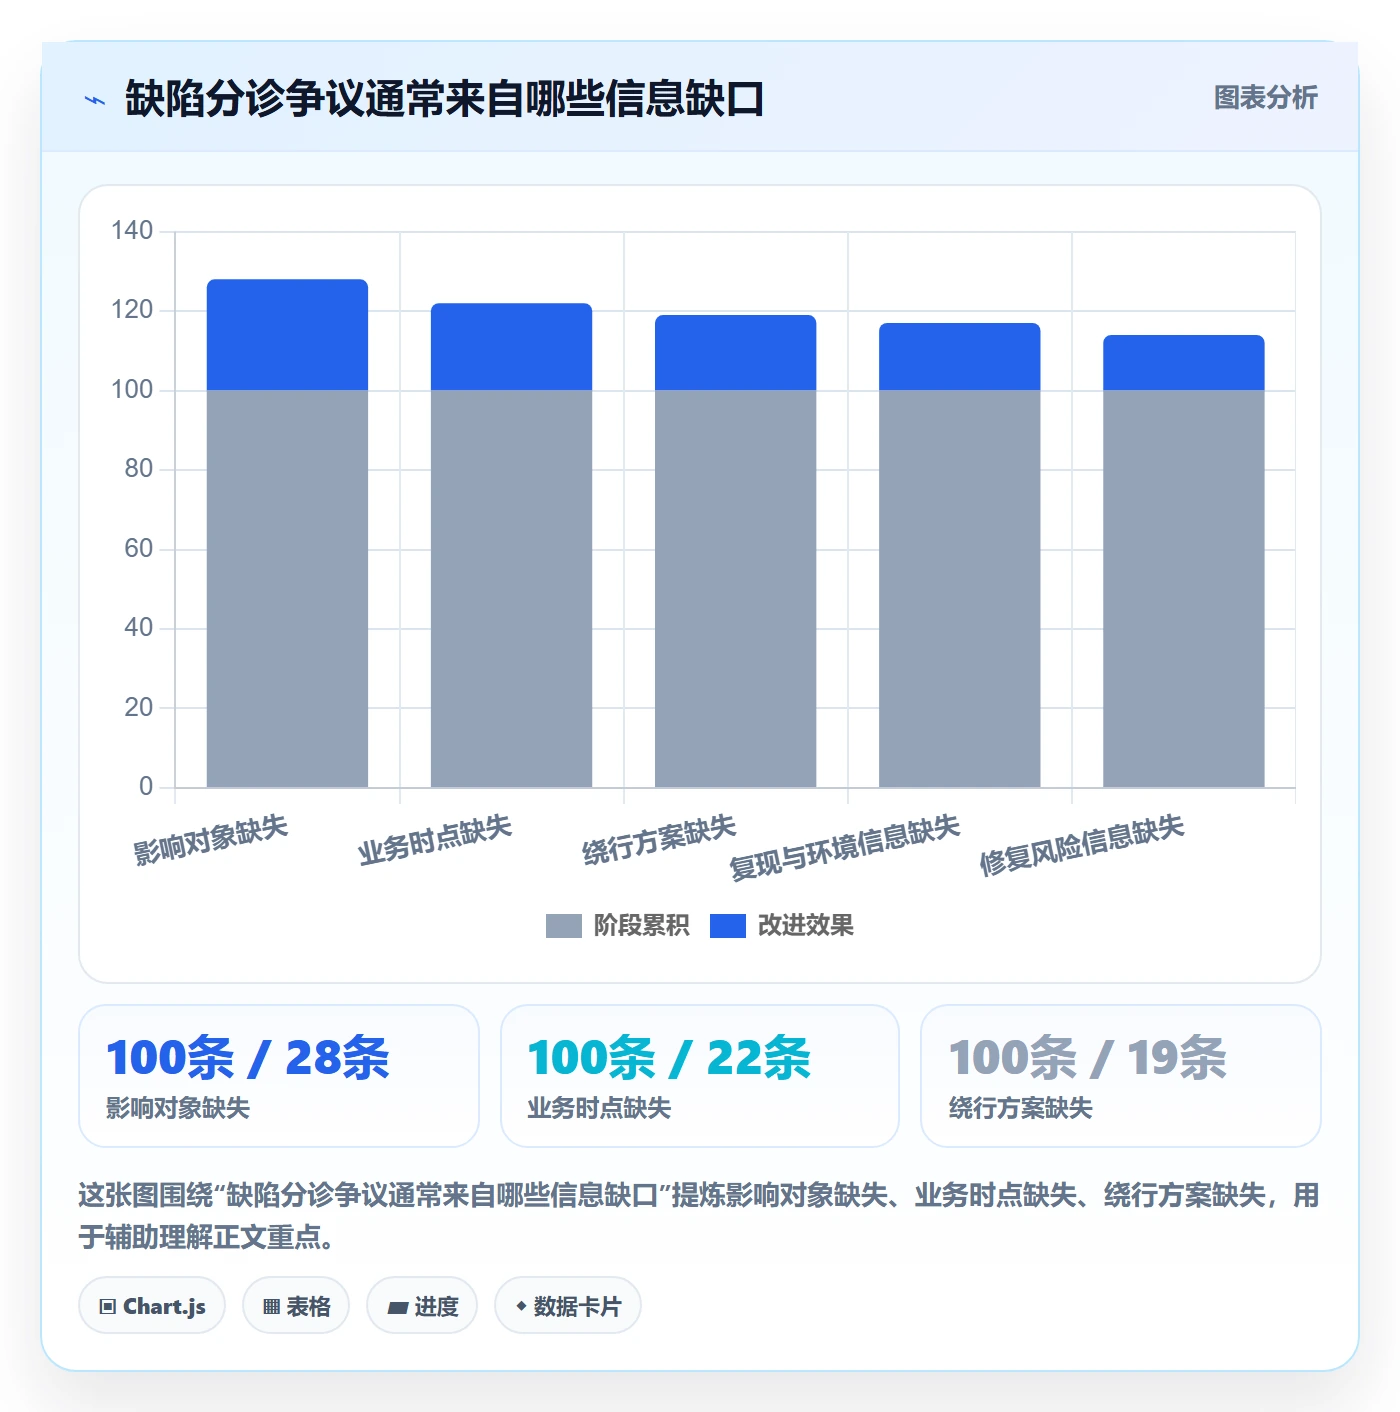Click the blue segment of 业务时点缺失 bar
This screenshot has height=1412, width=1400.
511,347
